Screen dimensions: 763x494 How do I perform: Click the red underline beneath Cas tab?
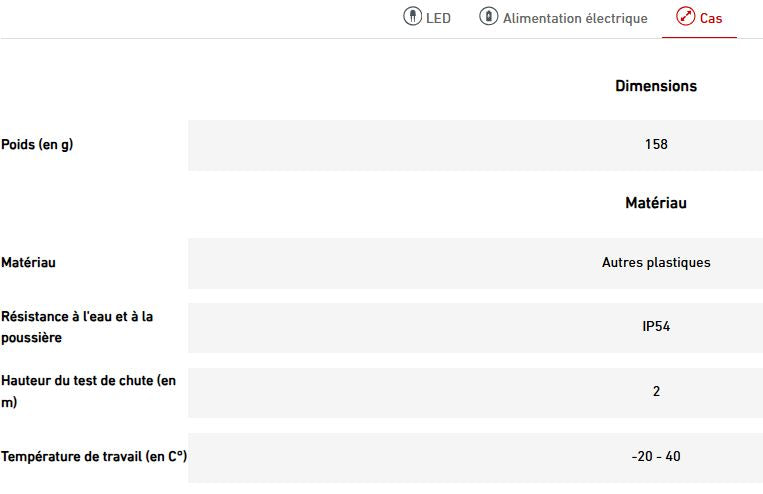coord(699,37)
